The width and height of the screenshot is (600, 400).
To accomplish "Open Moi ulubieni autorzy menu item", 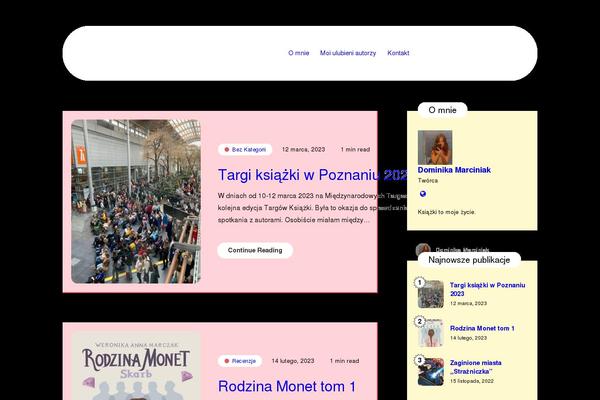I will pos(348,53).
